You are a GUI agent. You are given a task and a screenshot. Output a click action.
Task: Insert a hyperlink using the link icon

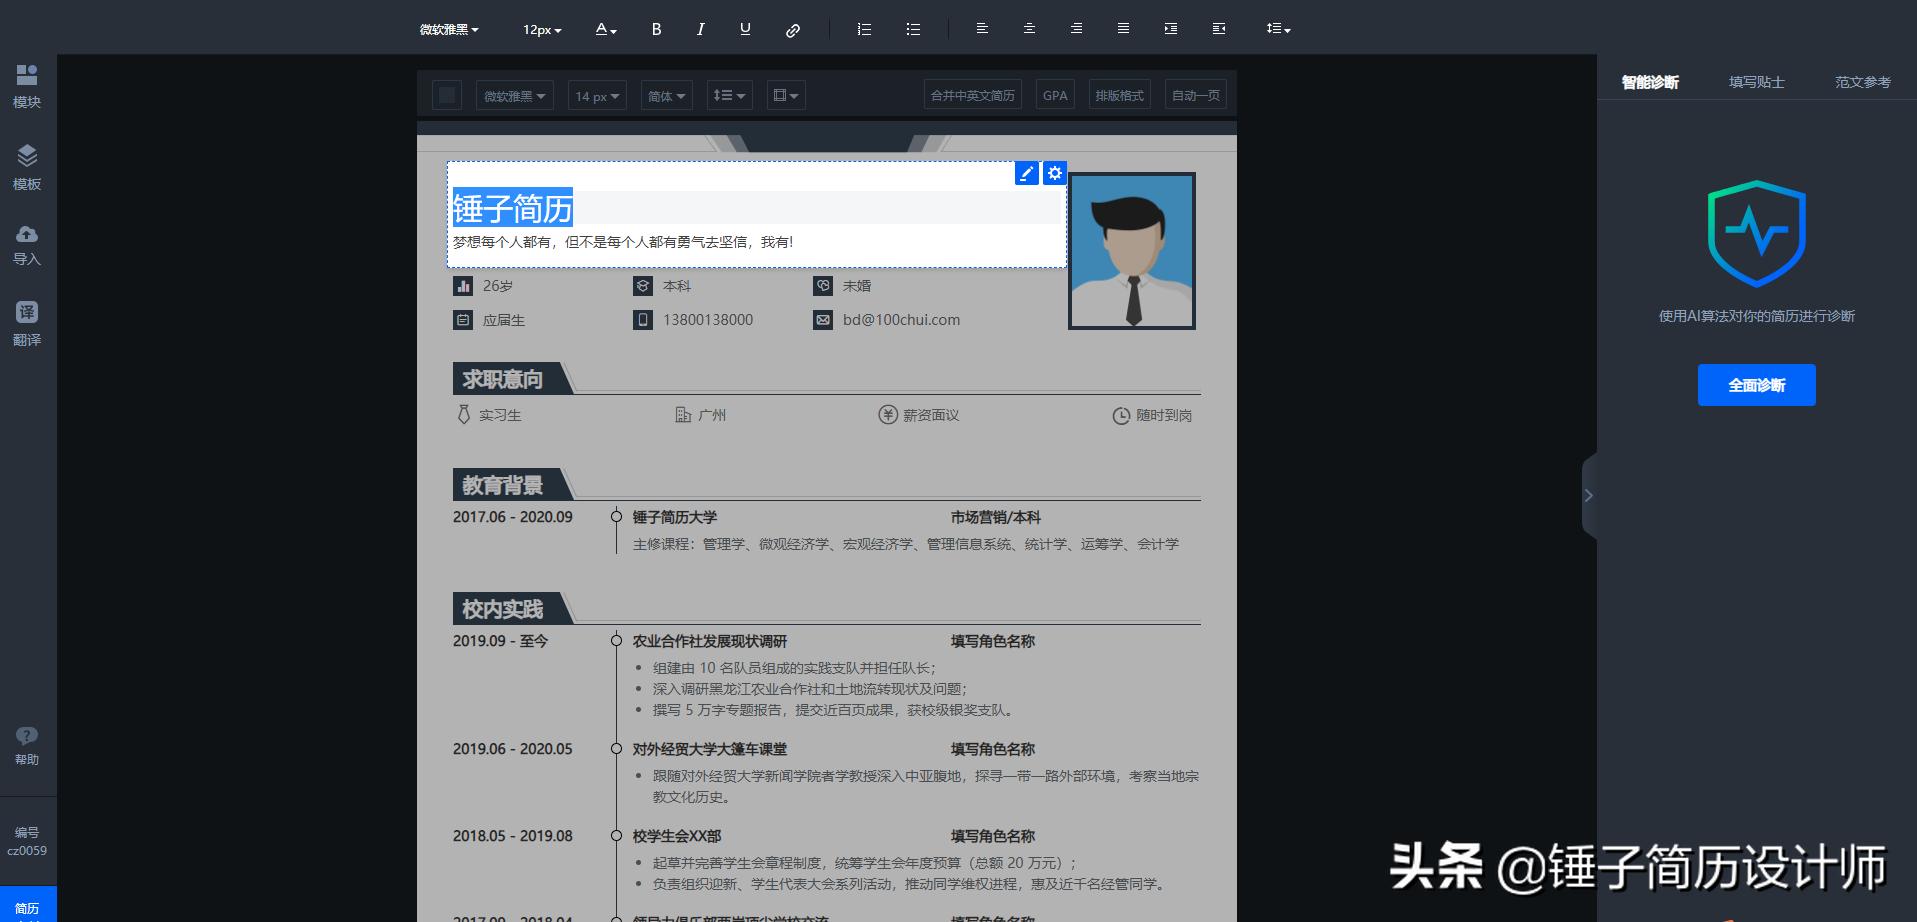coord(793,29)
